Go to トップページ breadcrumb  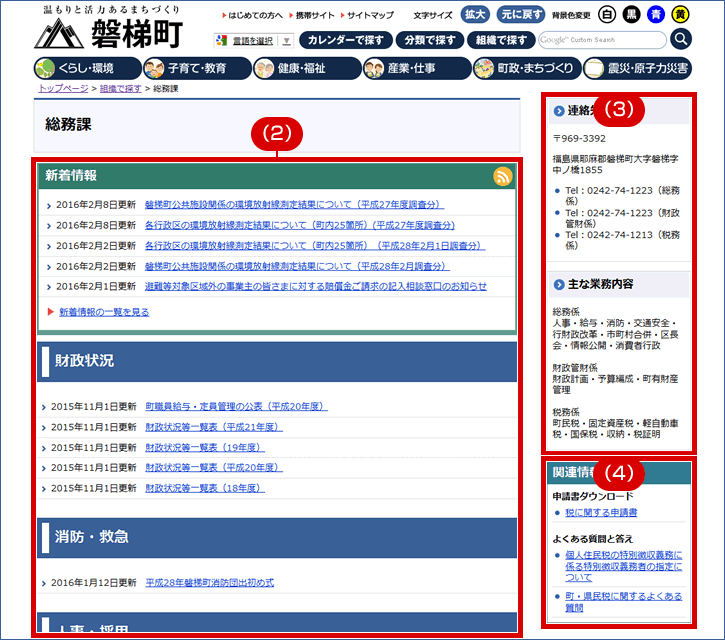pyautogui.click(x=63, y=88)
